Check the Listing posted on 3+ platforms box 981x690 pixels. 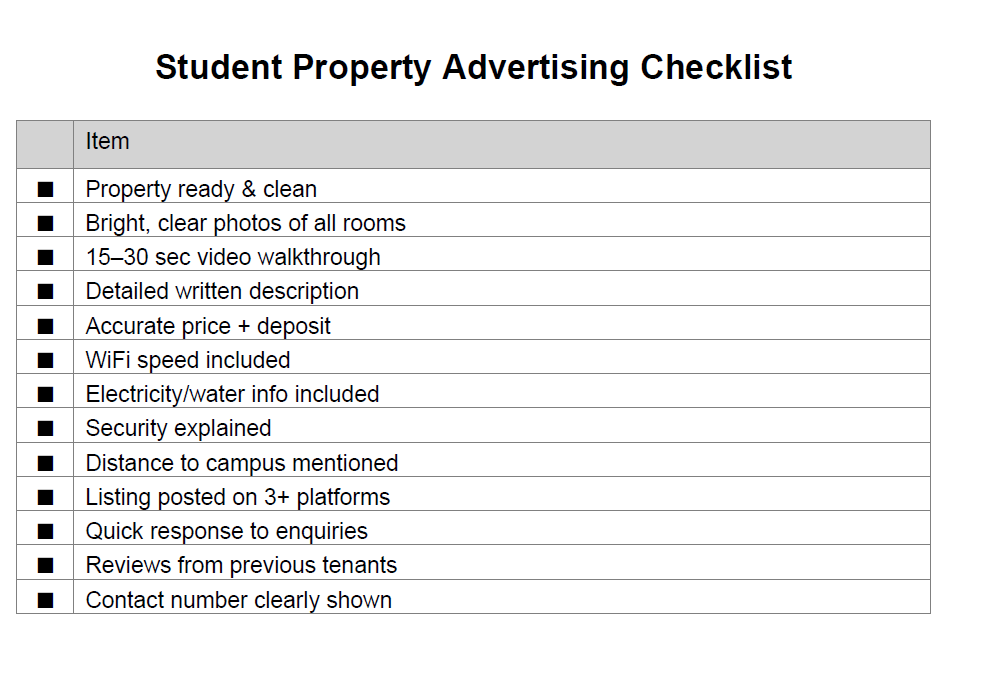point(45,497)
